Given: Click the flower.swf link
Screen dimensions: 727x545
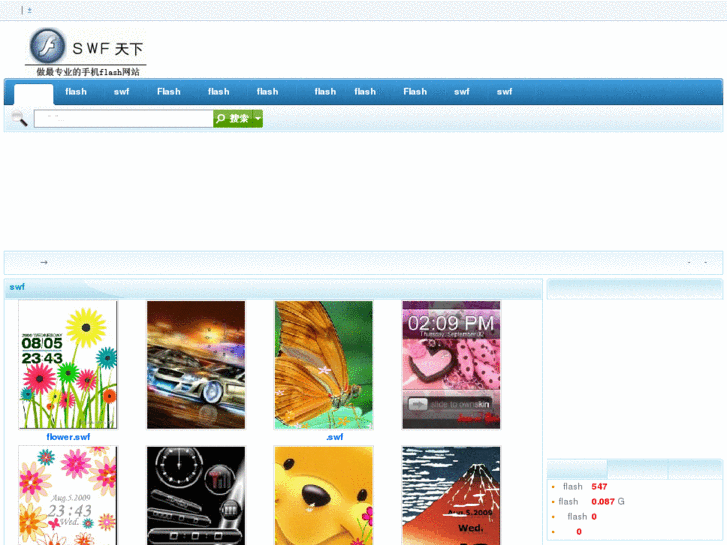Looking at the screenshot, I should point(68,437).
